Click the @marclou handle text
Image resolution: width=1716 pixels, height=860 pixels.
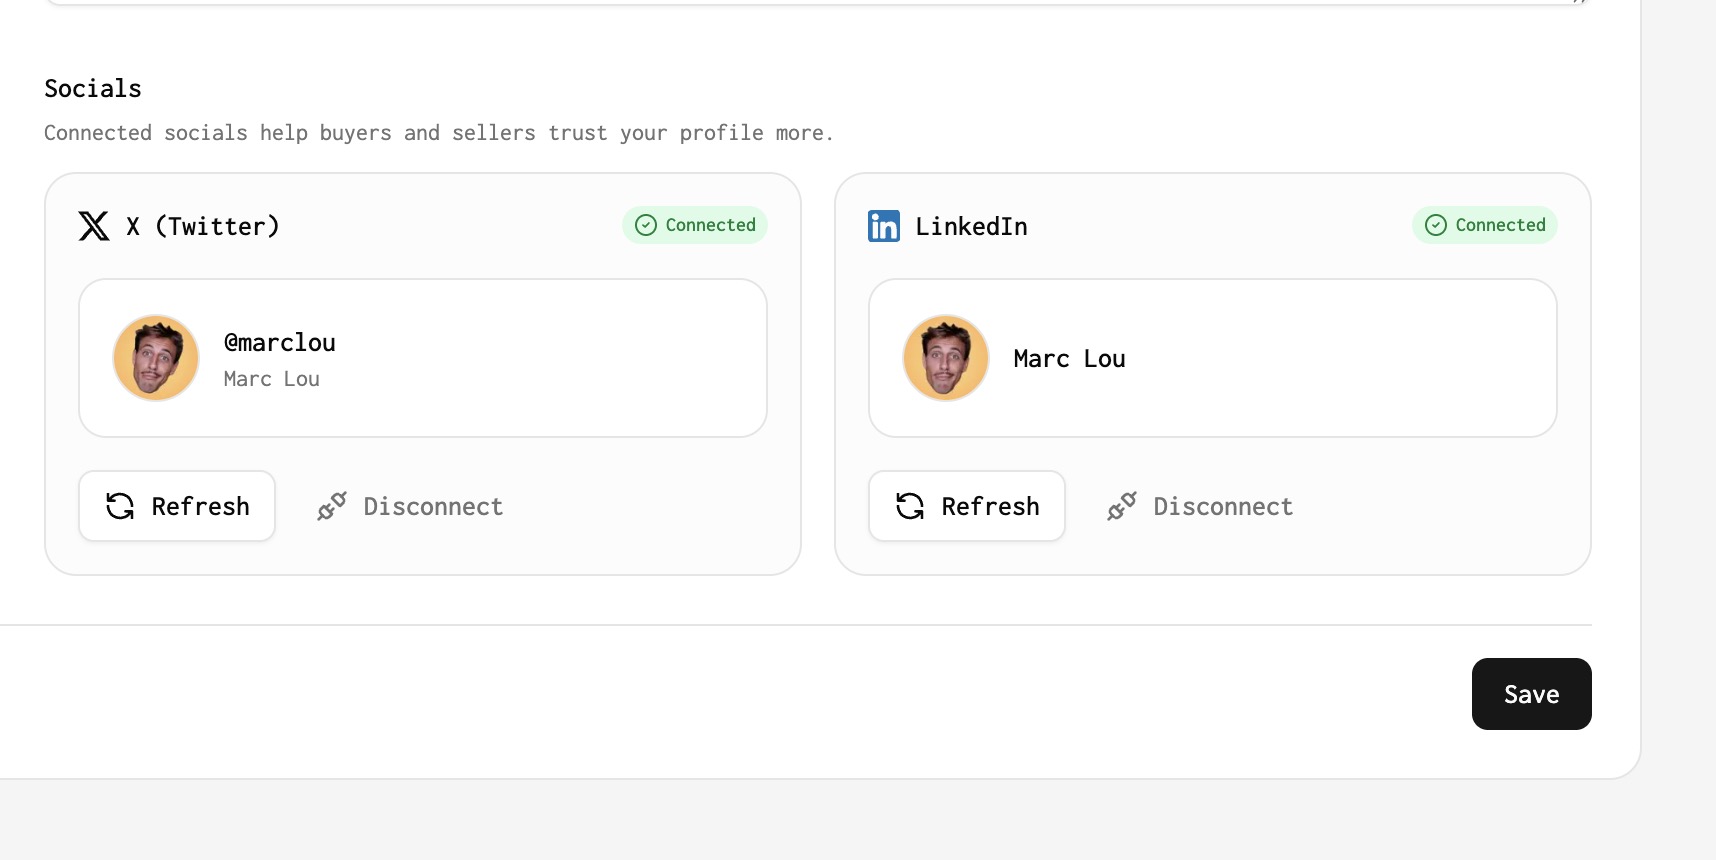pos(280,343)
